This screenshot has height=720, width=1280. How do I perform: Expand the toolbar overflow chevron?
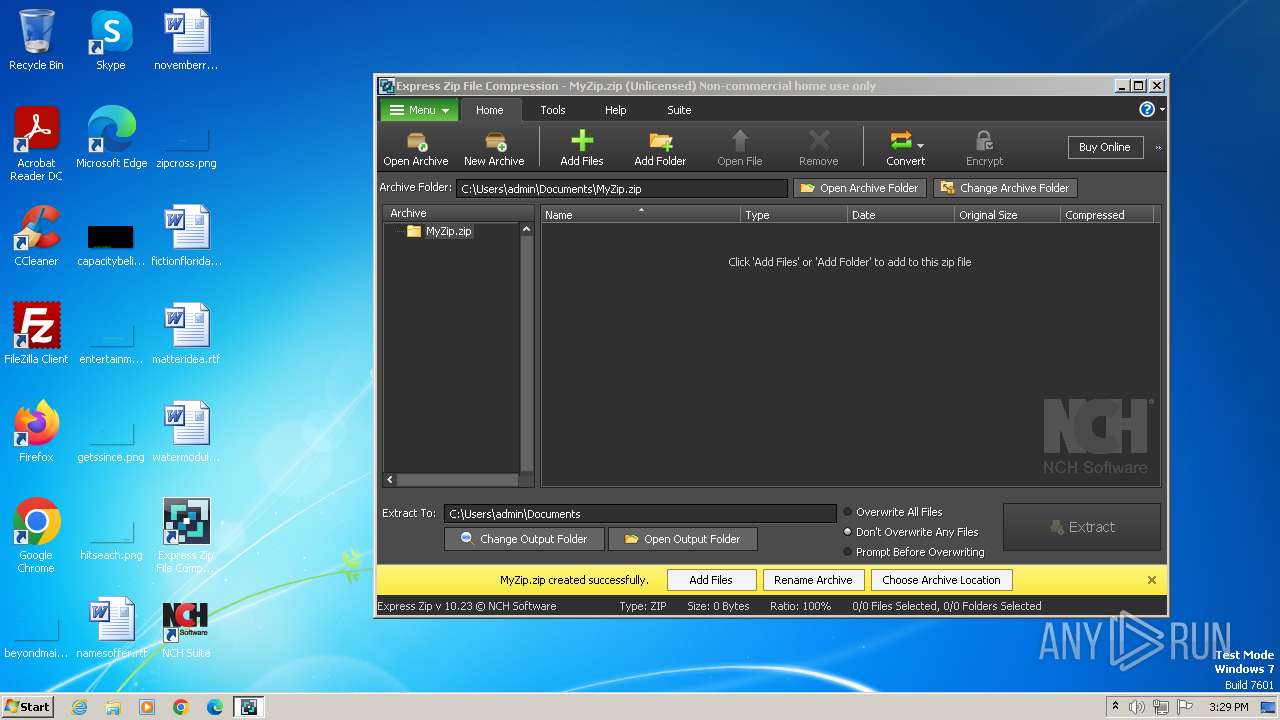pyautogui.click(x=1158, y=148)
